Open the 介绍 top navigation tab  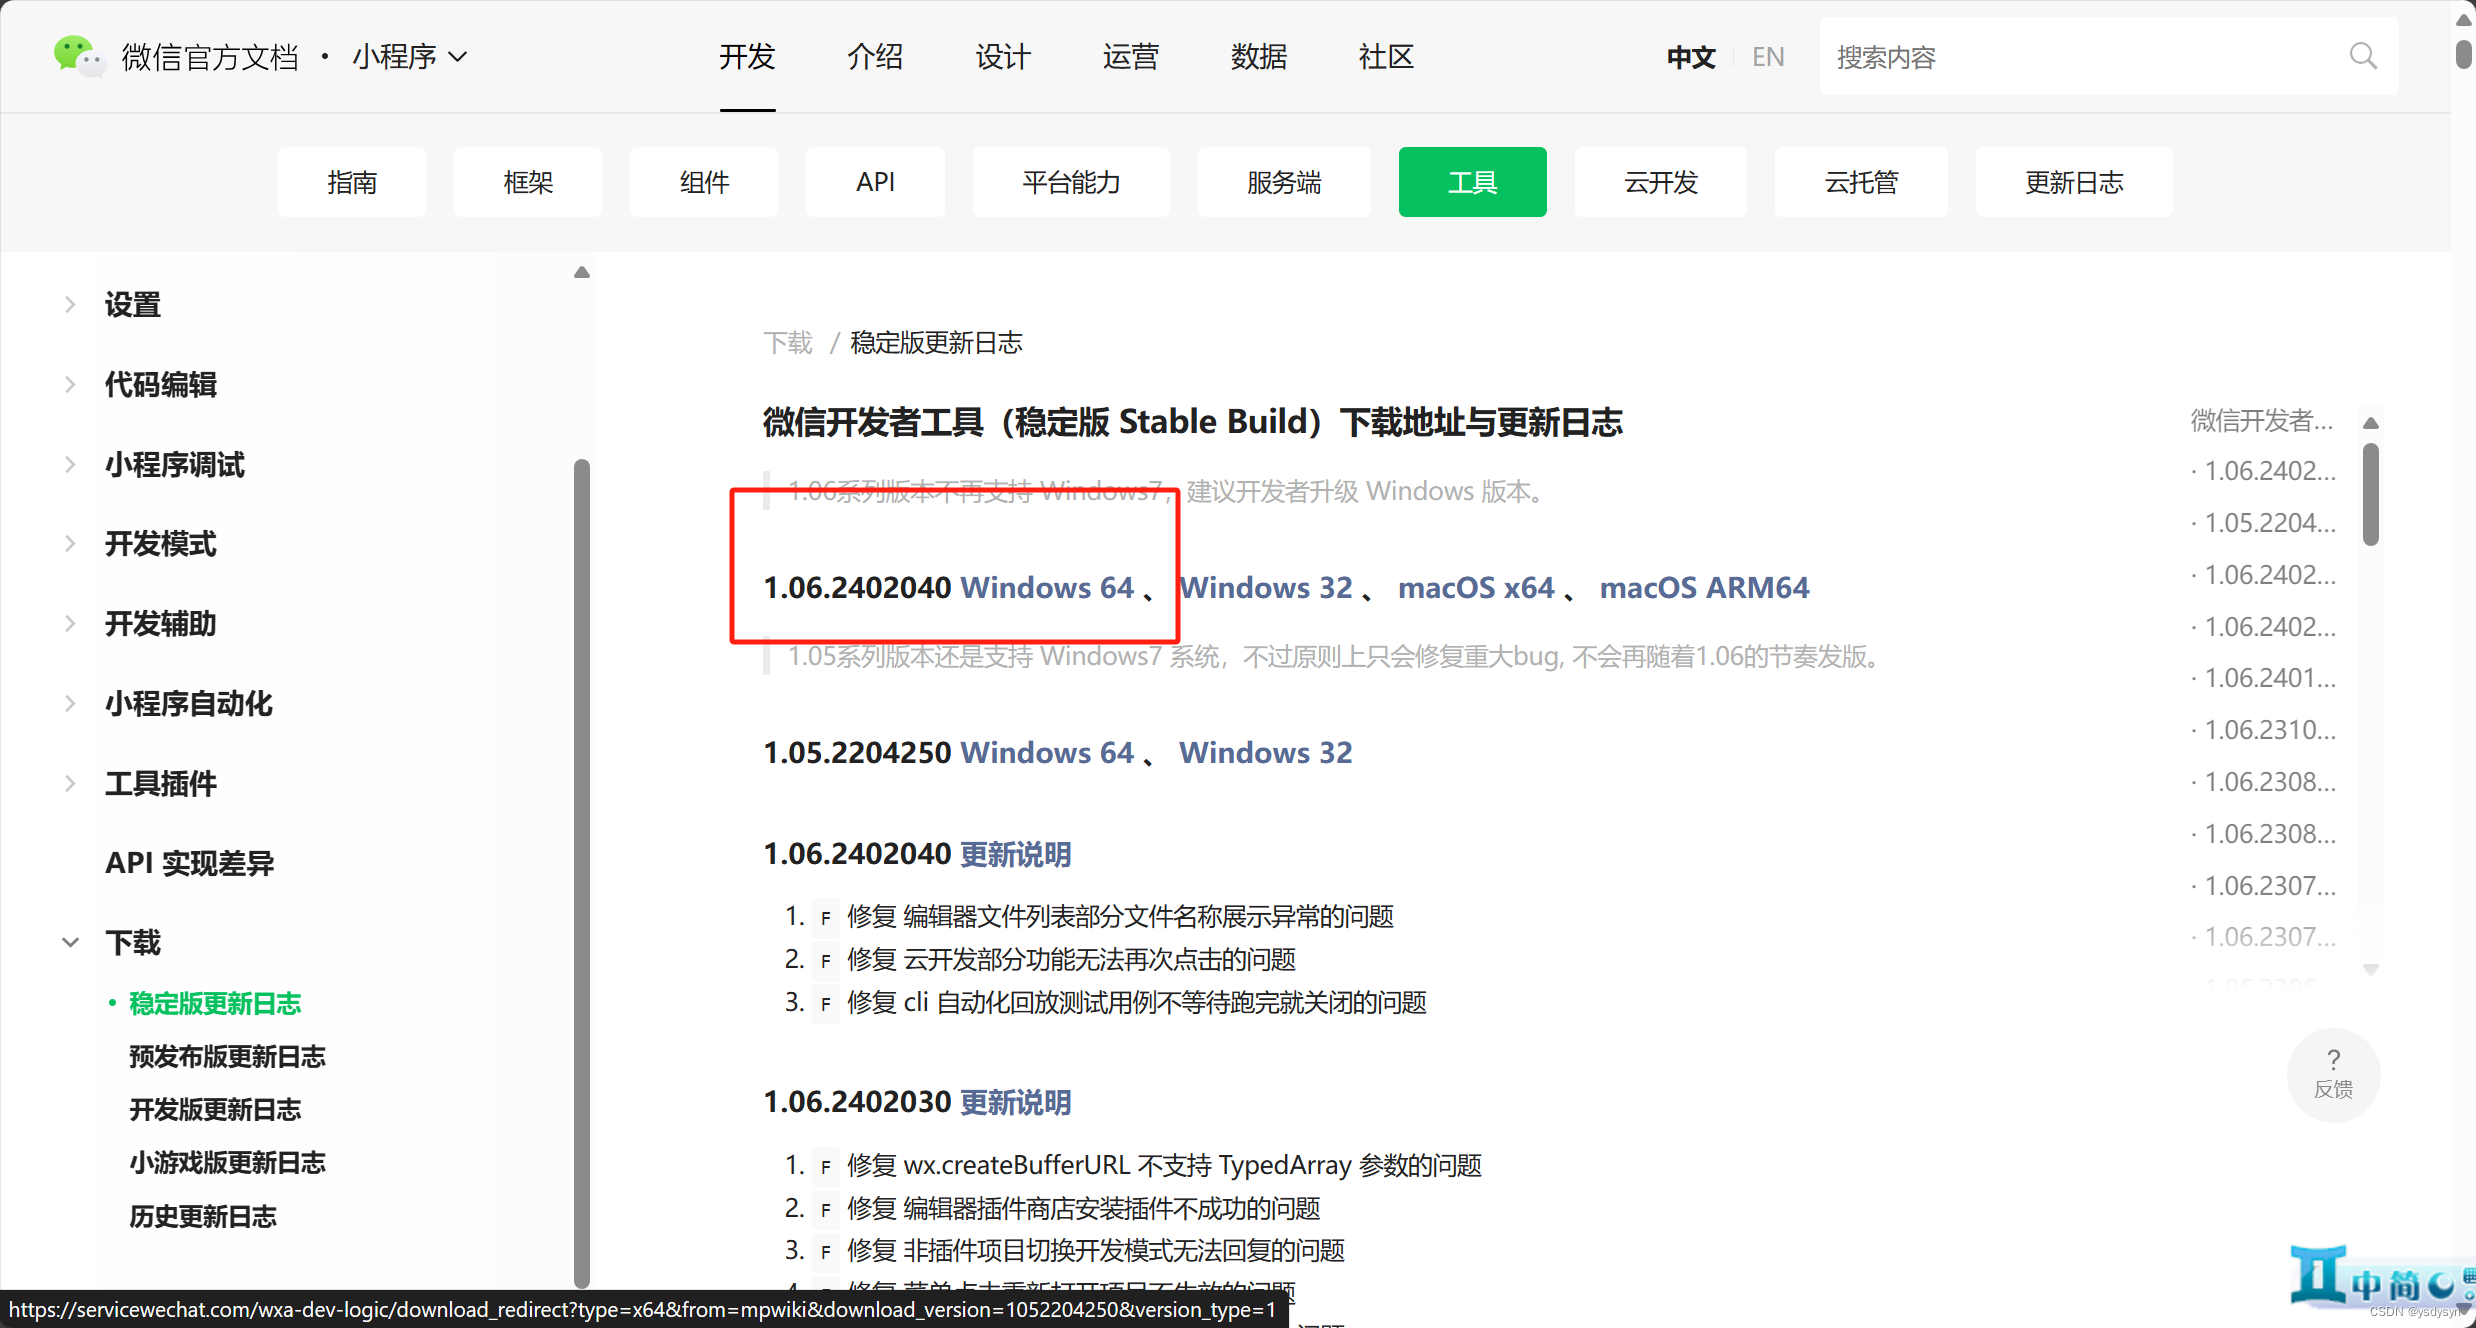(x=875, y=57)
